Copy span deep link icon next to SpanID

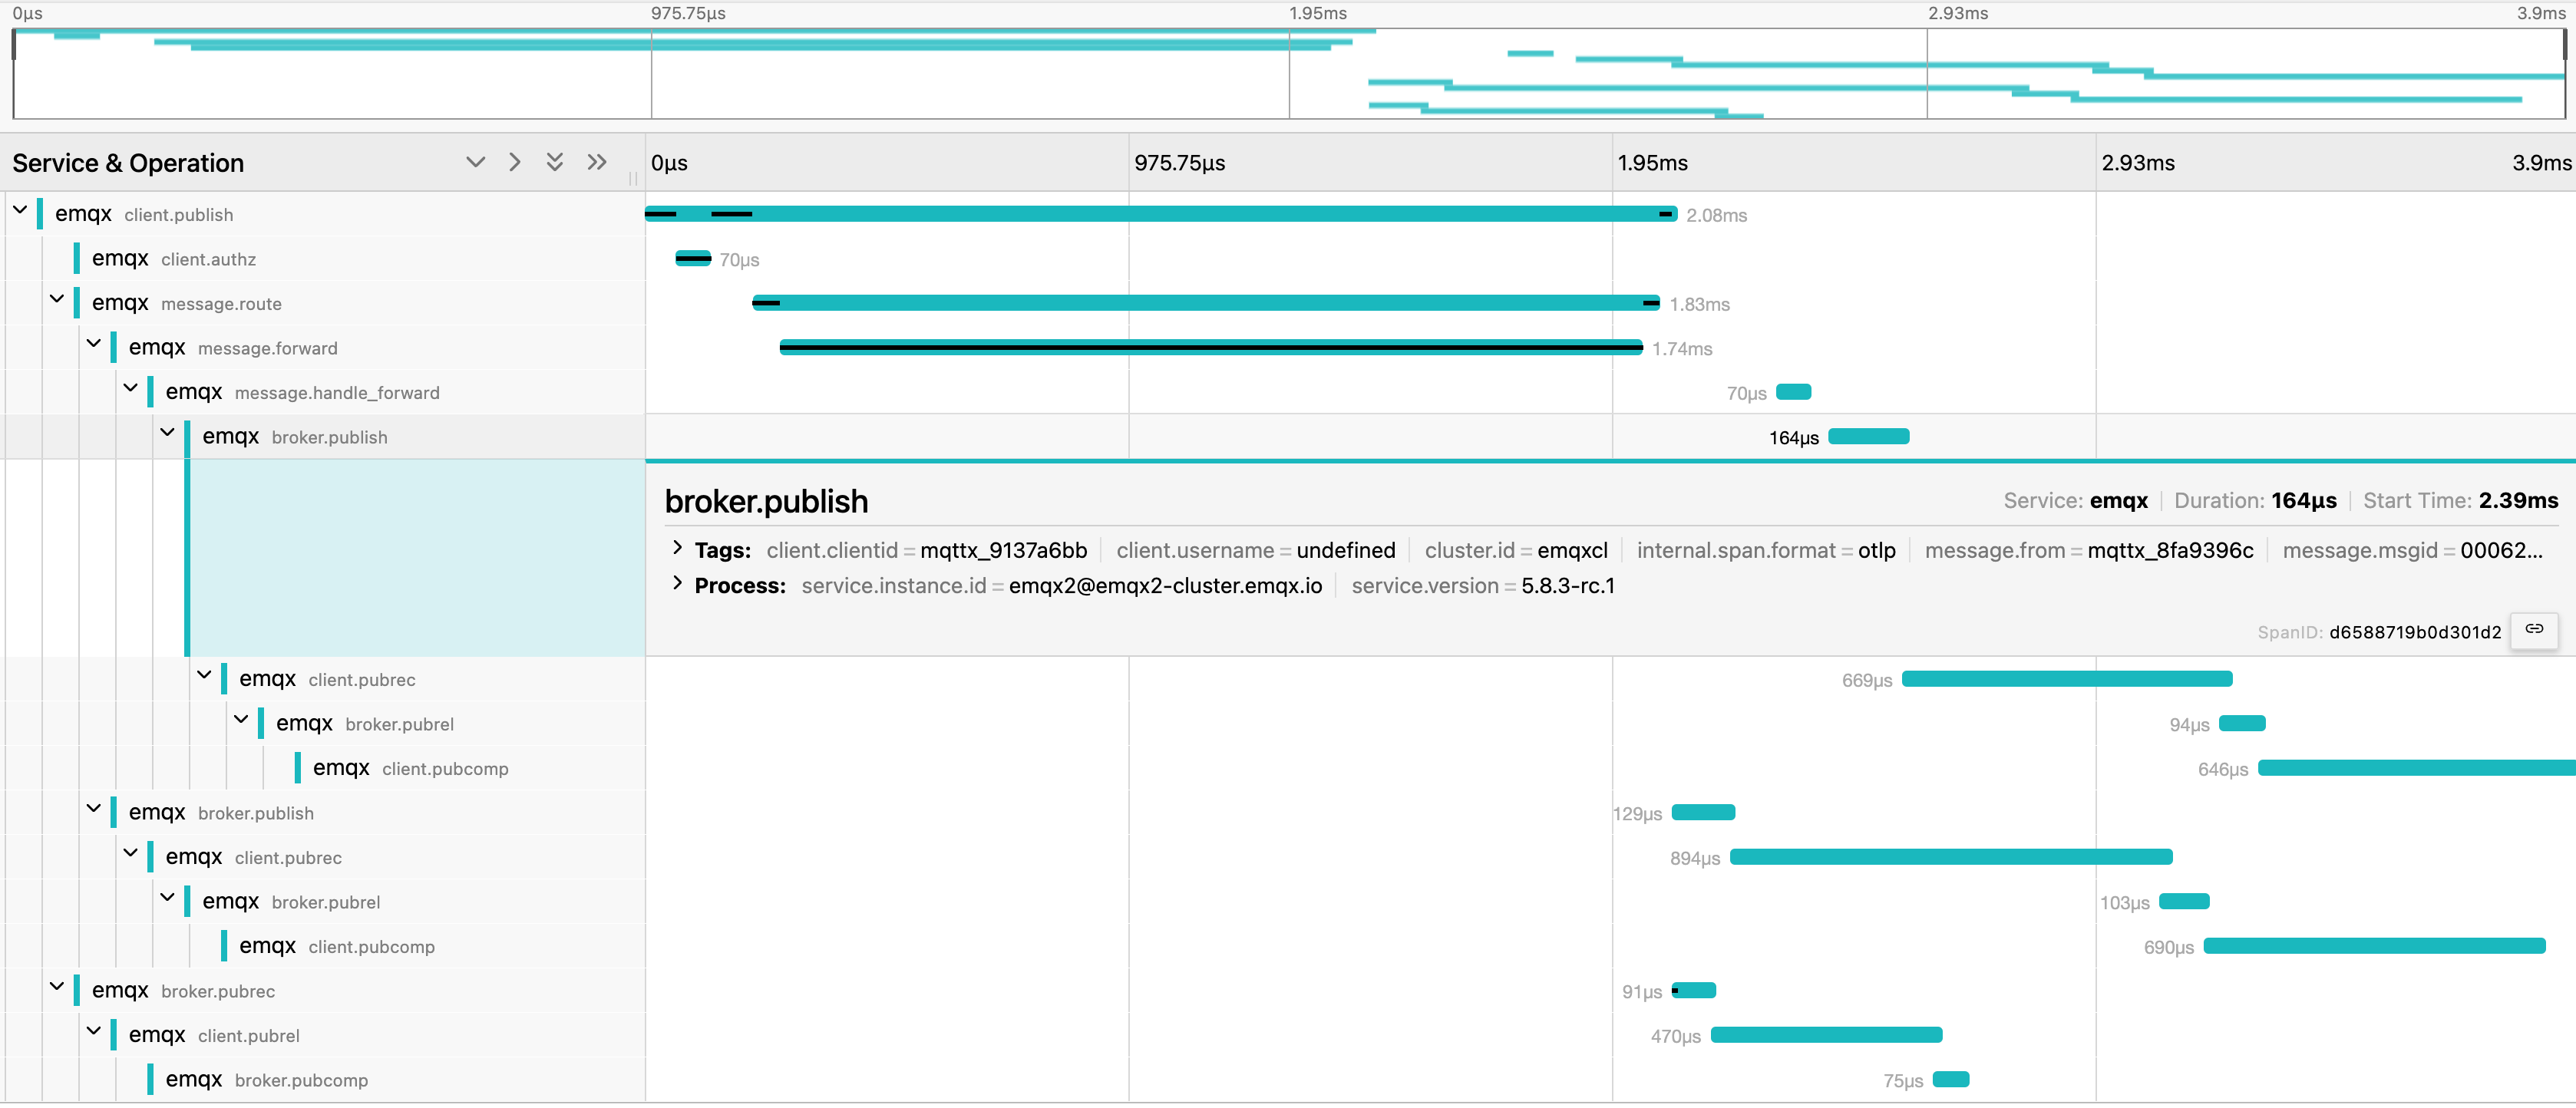click(x=2533, y=630)
